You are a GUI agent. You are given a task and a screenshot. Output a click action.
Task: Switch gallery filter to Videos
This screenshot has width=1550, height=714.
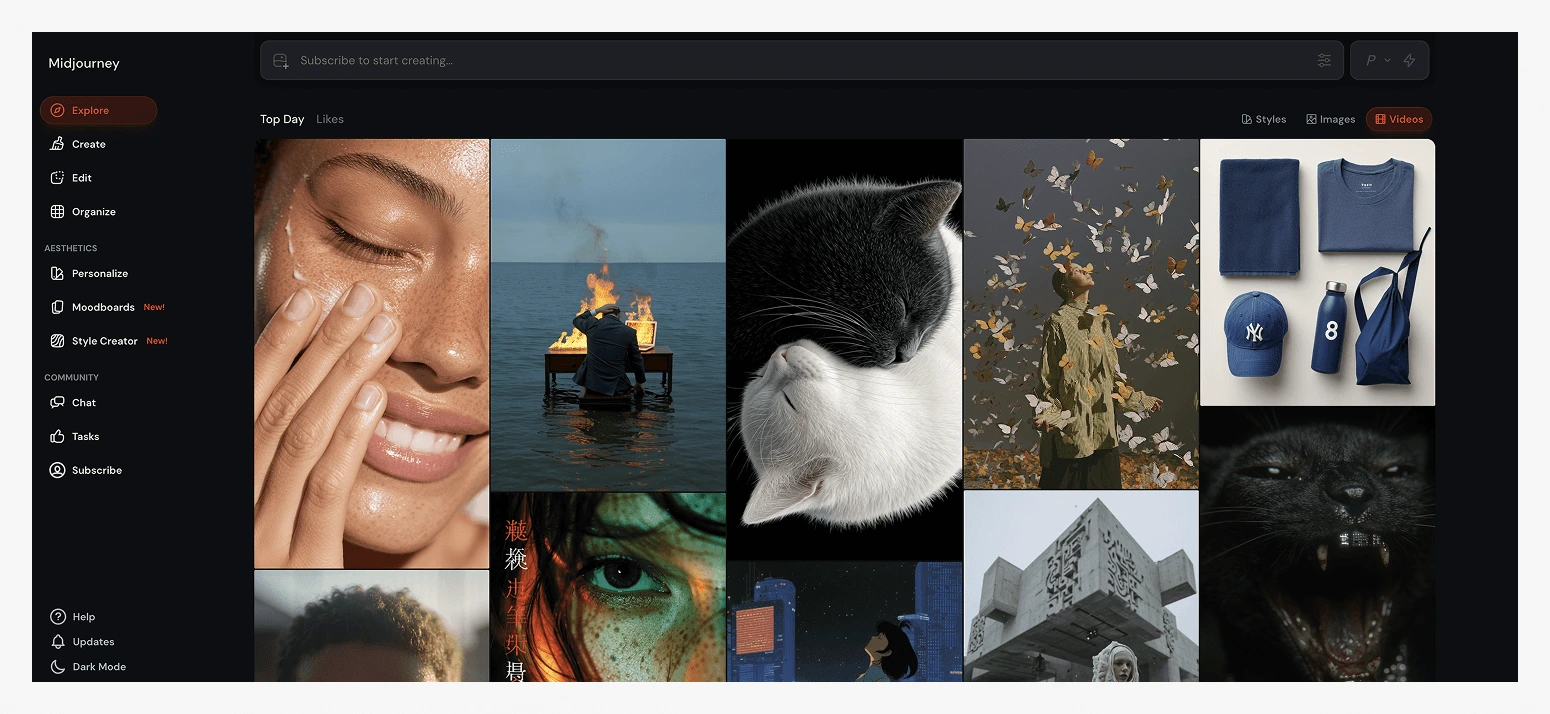(x=1398, y=119)
